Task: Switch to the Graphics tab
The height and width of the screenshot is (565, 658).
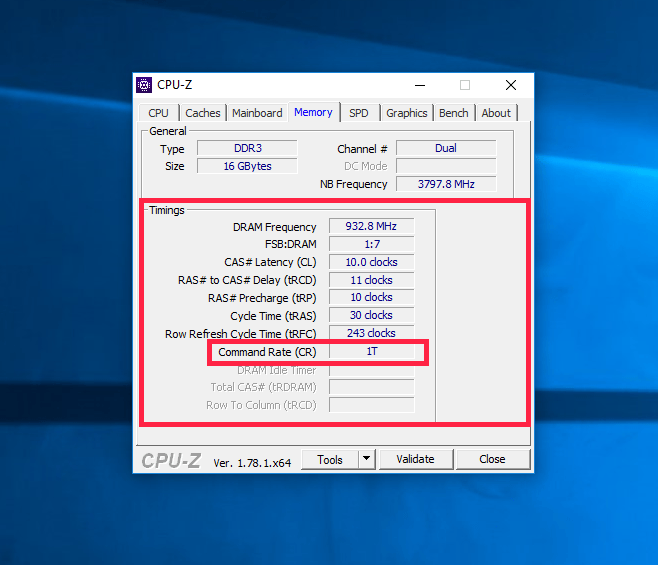Action: pos(407,113)
